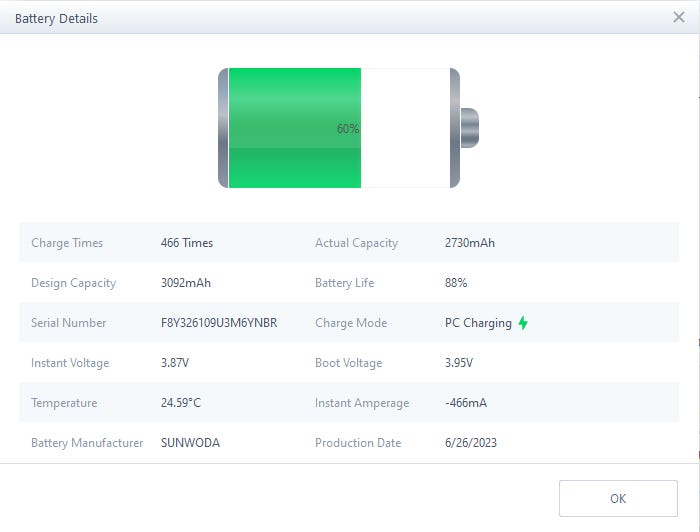
Task: Click the Production Date label
Action: (x=358, y=443)
